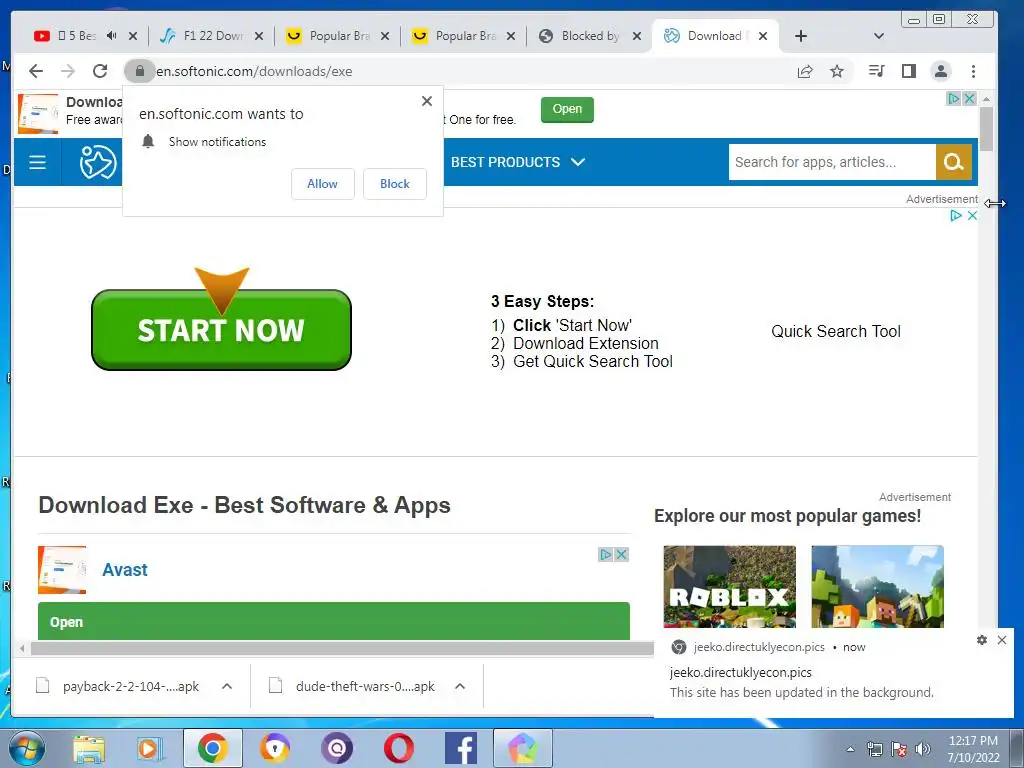Expand the tab search dropdown

click(x=878, y=36)
